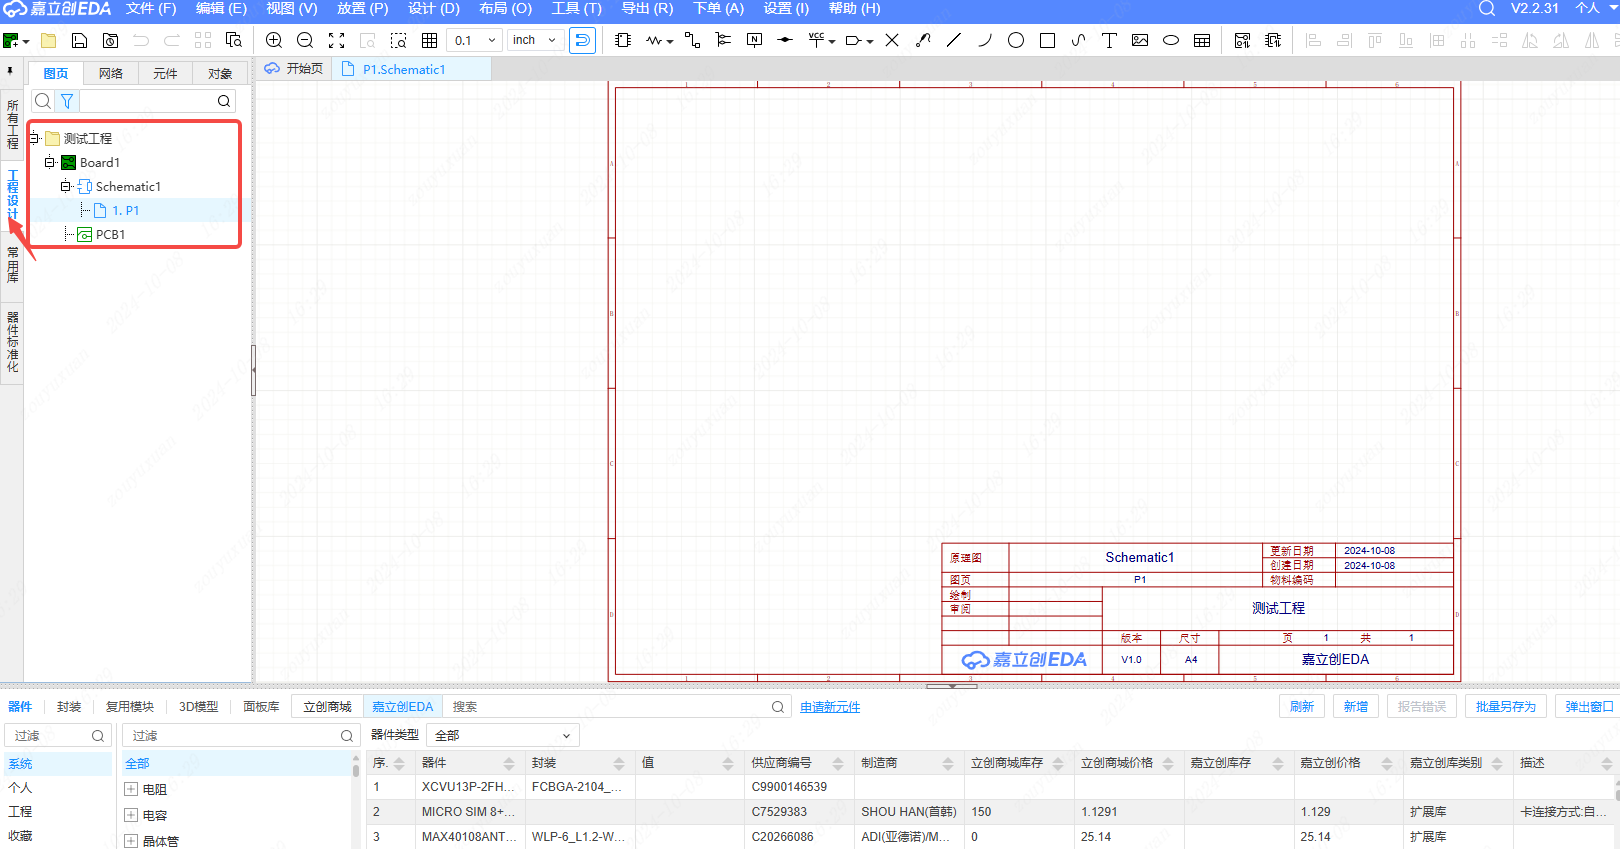Click the save file icon
Image resolution: width=1620 pixels, height=849 pixels.
pyautogui.click(x=79, y=40)
